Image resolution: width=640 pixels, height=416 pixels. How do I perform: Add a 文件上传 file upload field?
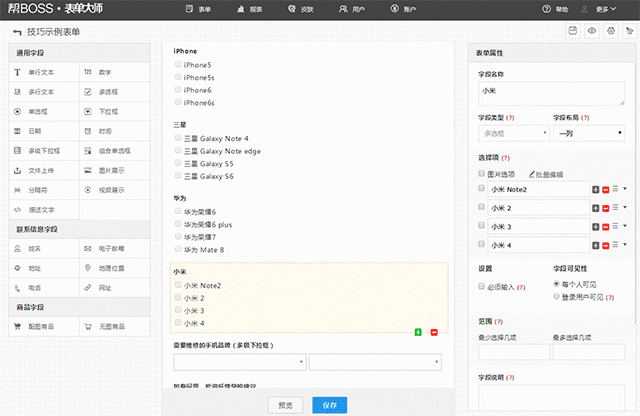44,170
